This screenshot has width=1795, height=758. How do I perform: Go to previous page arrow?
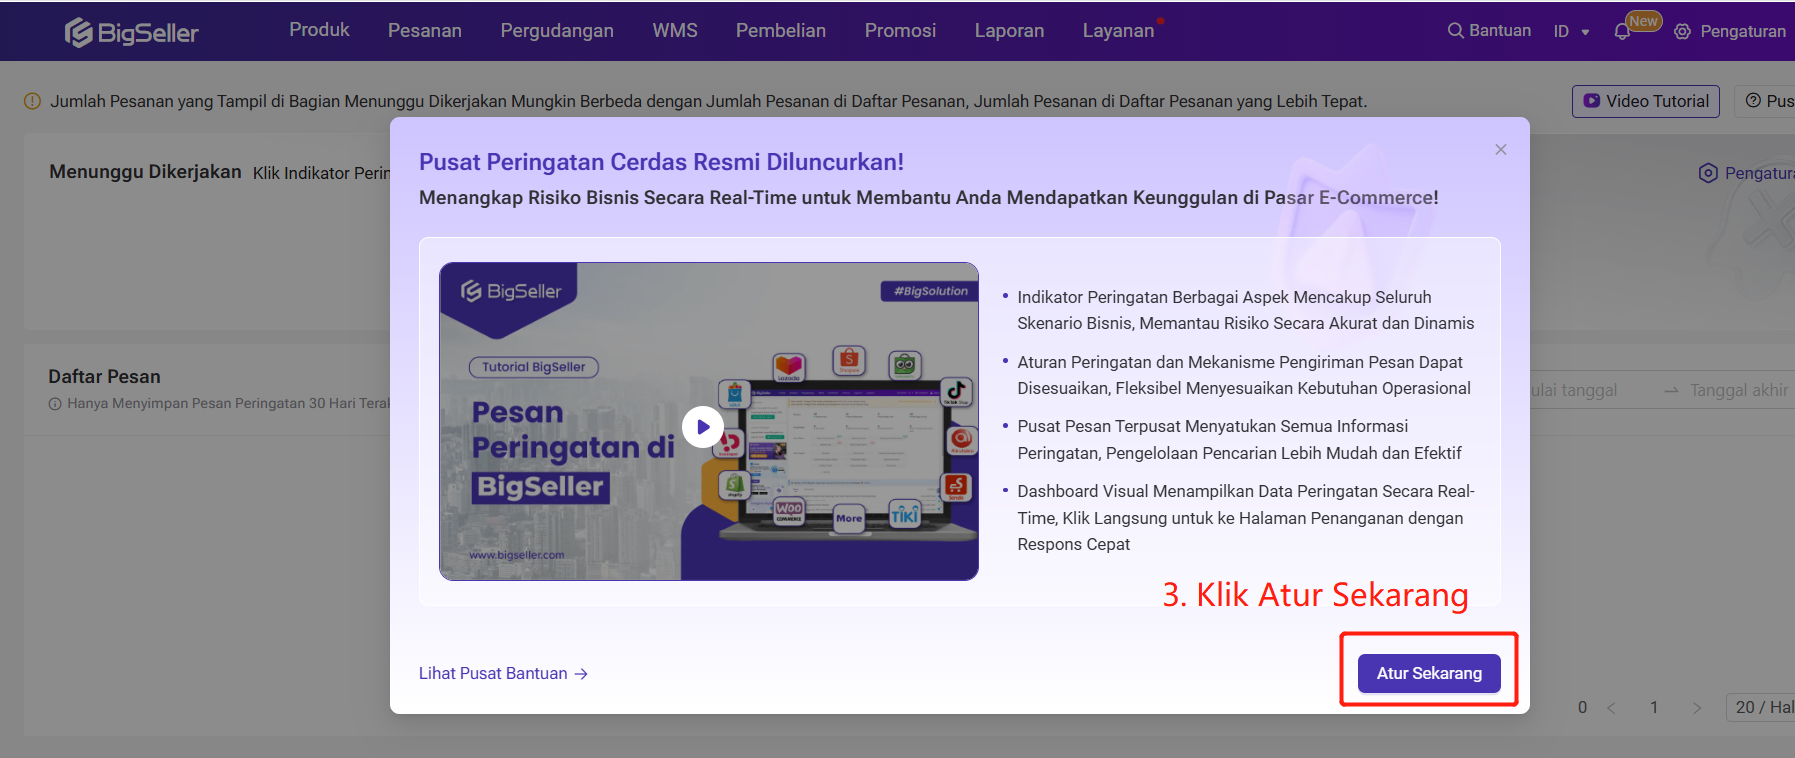1611,708
